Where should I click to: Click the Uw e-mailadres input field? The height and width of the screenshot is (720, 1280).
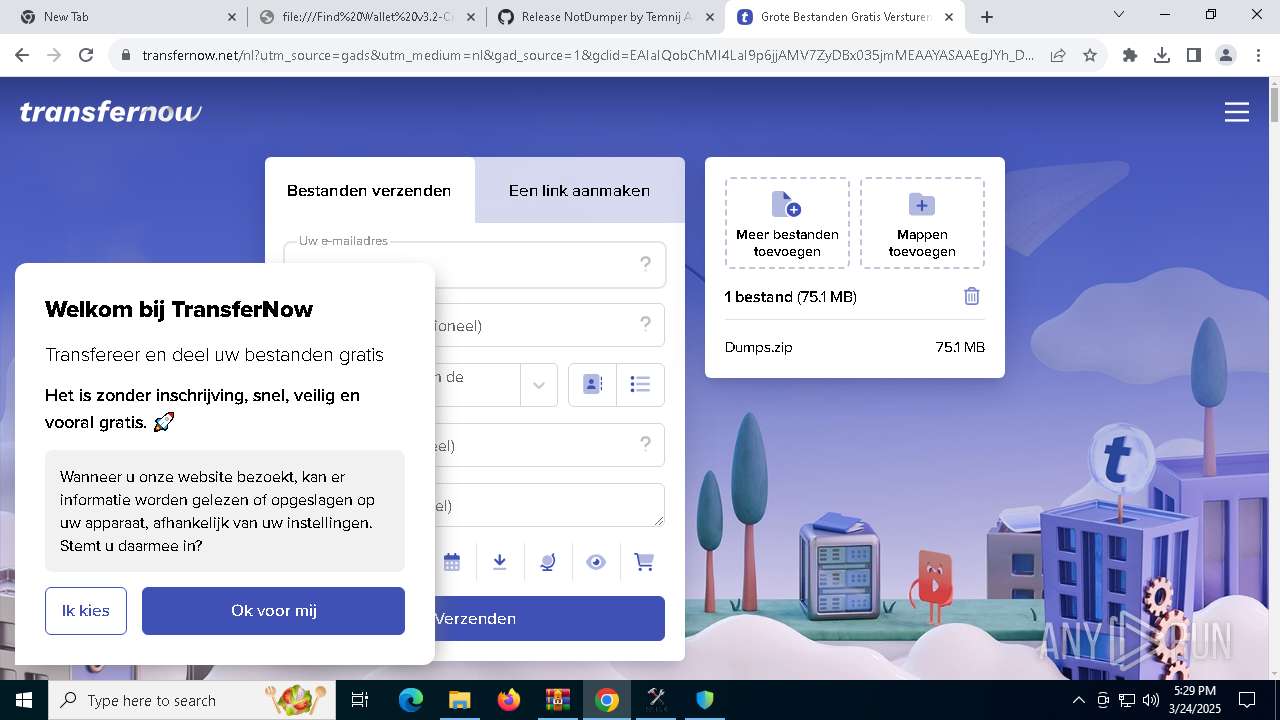[x=475, y=264]
